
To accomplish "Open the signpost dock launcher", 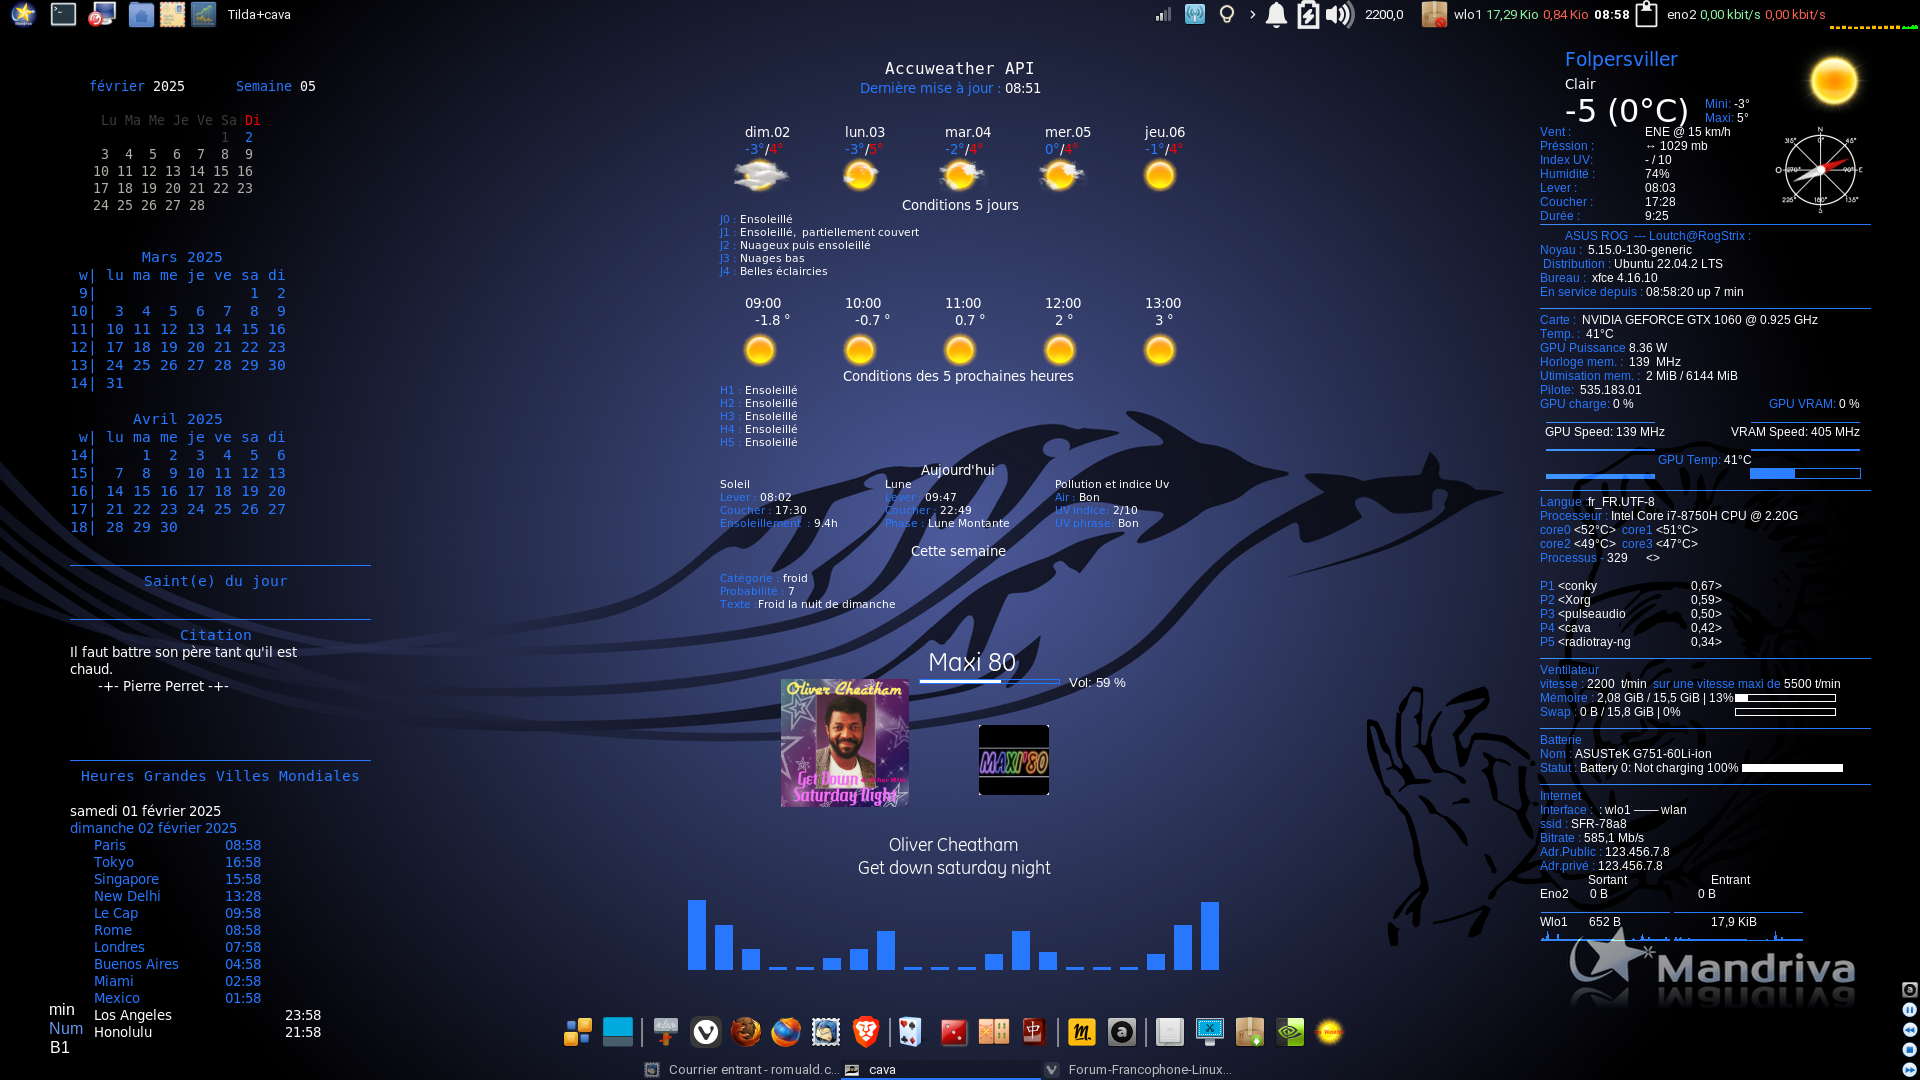I will (x=666, y=1031).
